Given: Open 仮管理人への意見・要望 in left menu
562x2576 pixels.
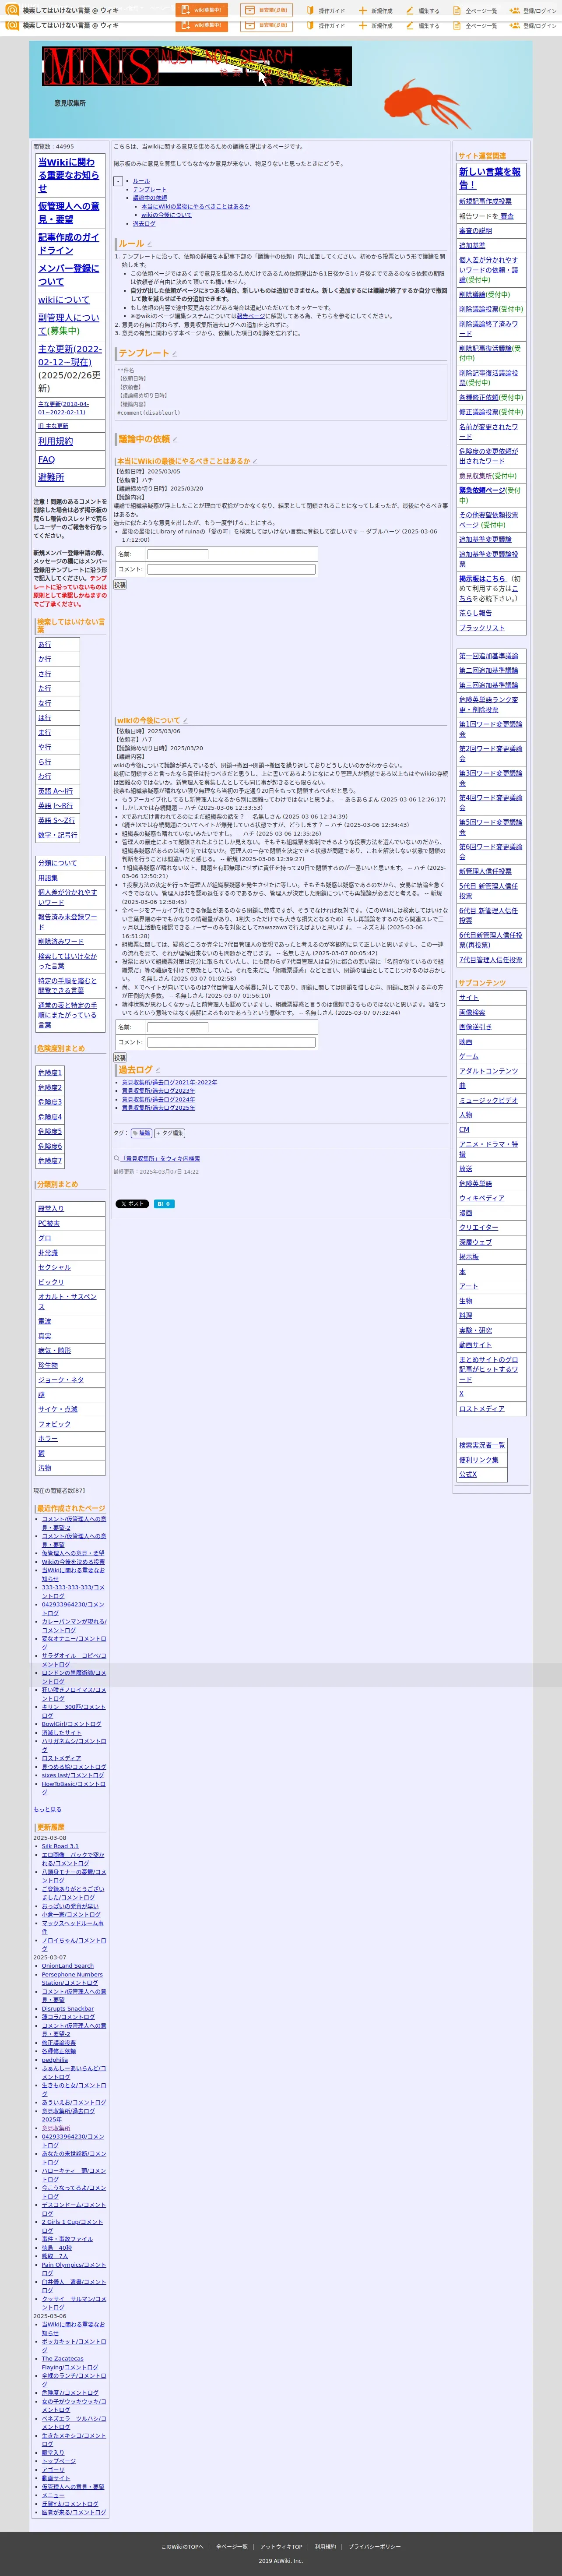Looking at the screenshot, I should pyautogui.click(x=69, y=213).
